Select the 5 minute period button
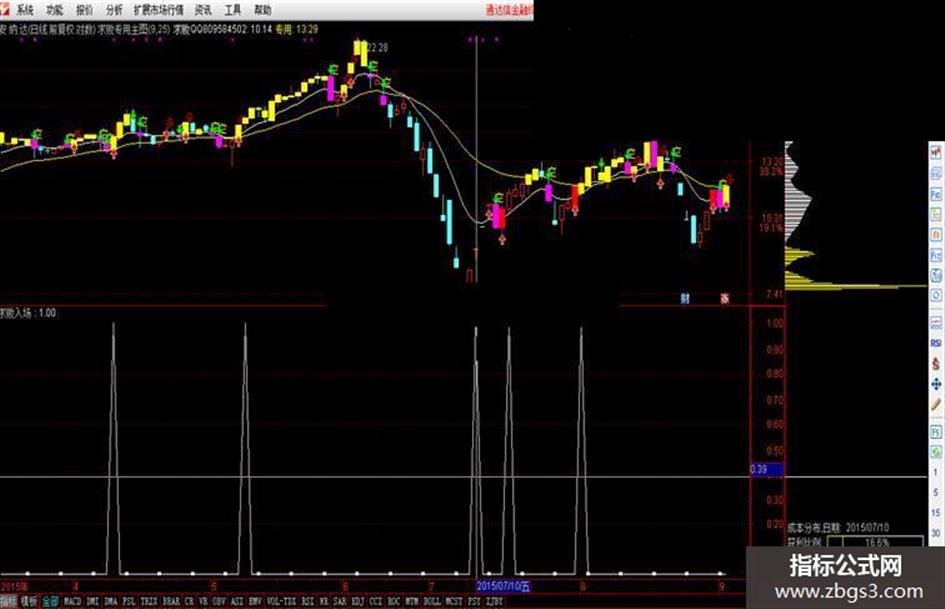The image size is (945, 609). click(935, 493)
